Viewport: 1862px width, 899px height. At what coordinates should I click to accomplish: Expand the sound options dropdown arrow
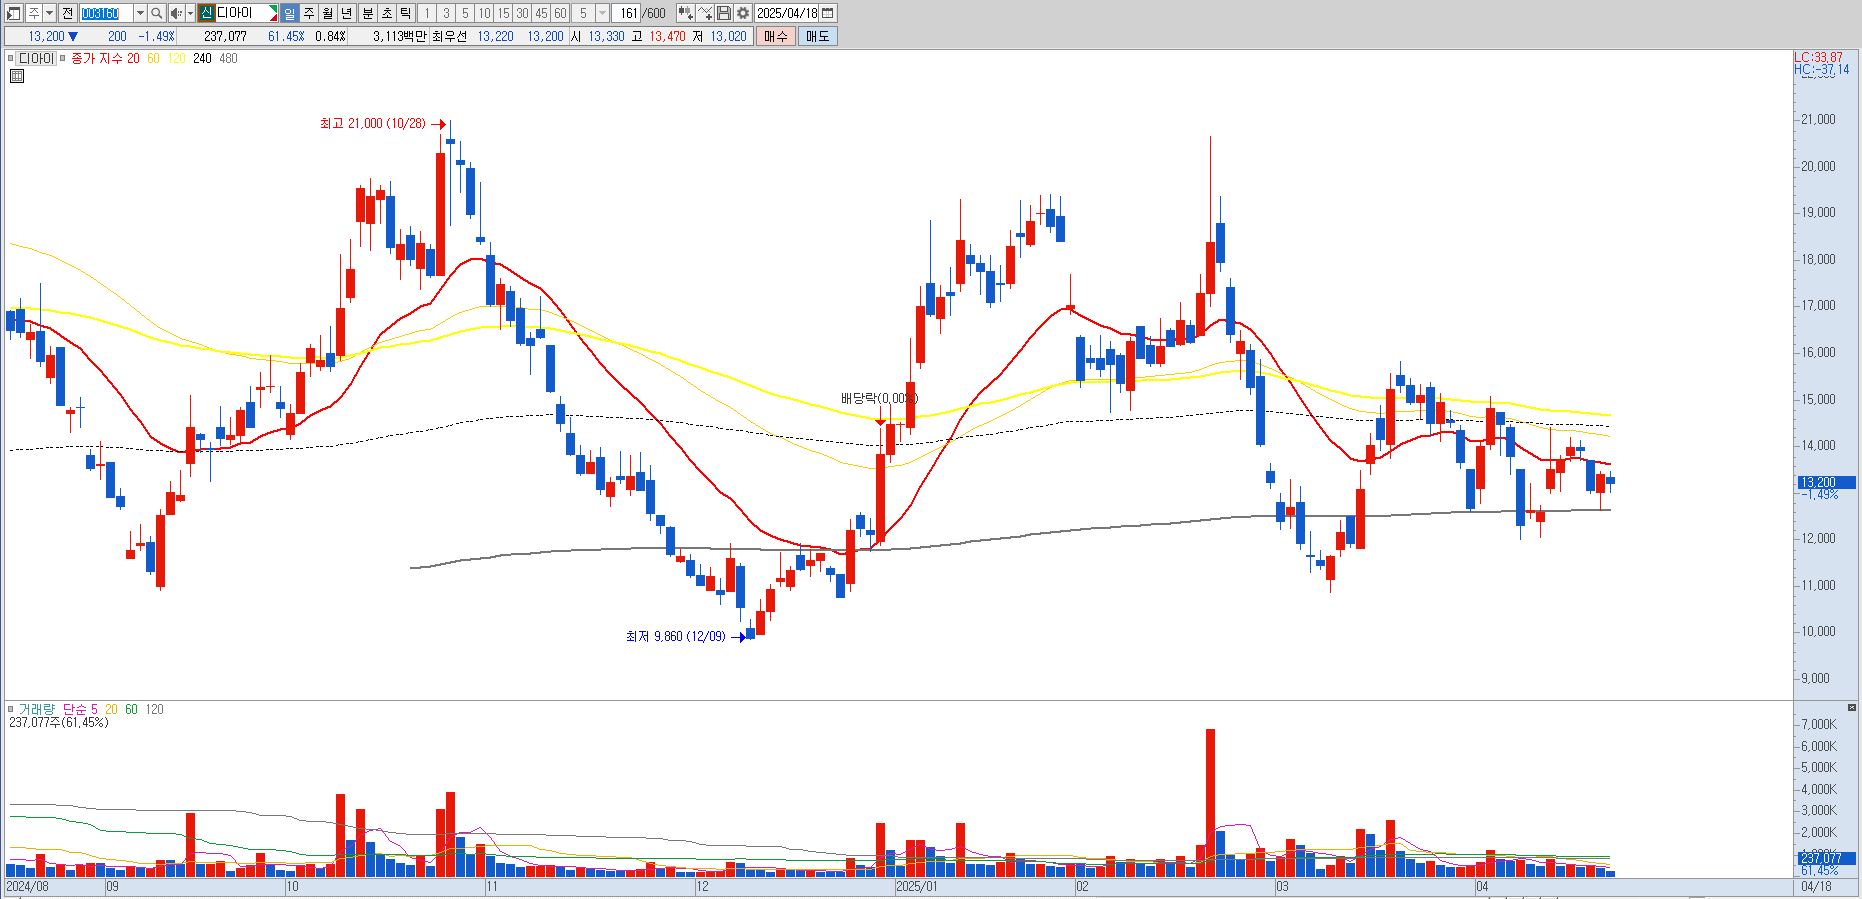[190, 13]
